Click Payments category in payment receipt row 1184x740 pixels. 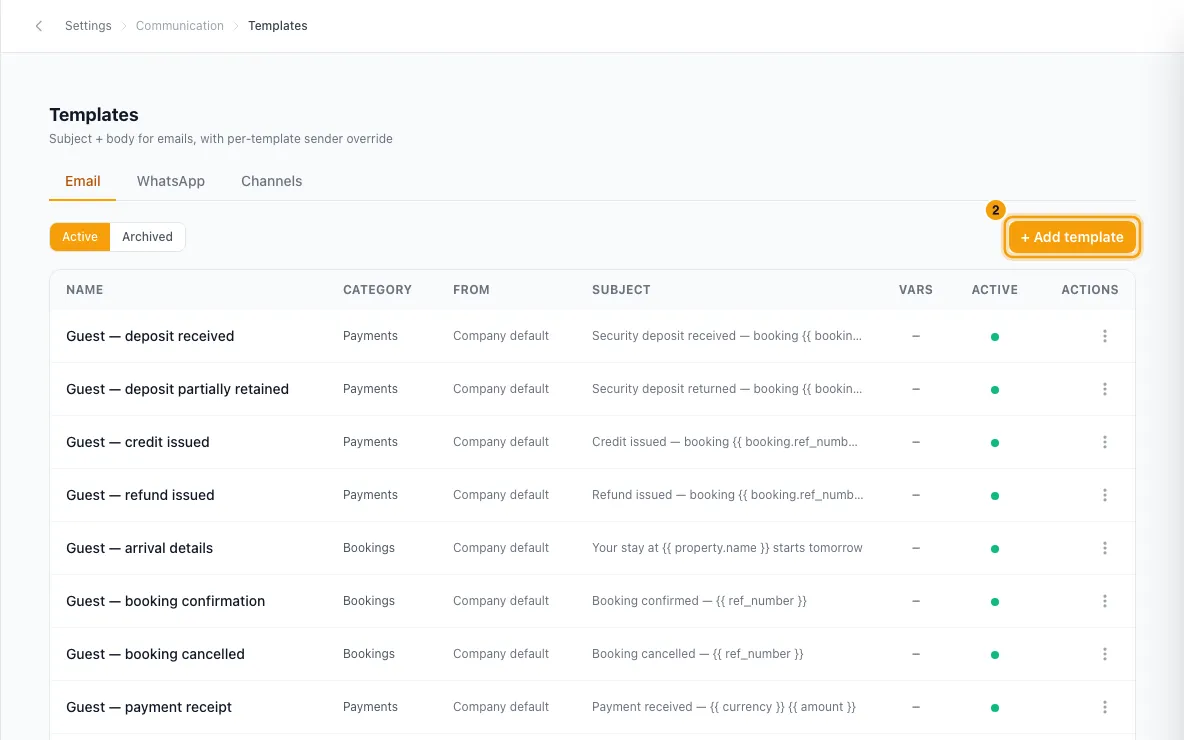pyautogui.click(x=370, y=707)
